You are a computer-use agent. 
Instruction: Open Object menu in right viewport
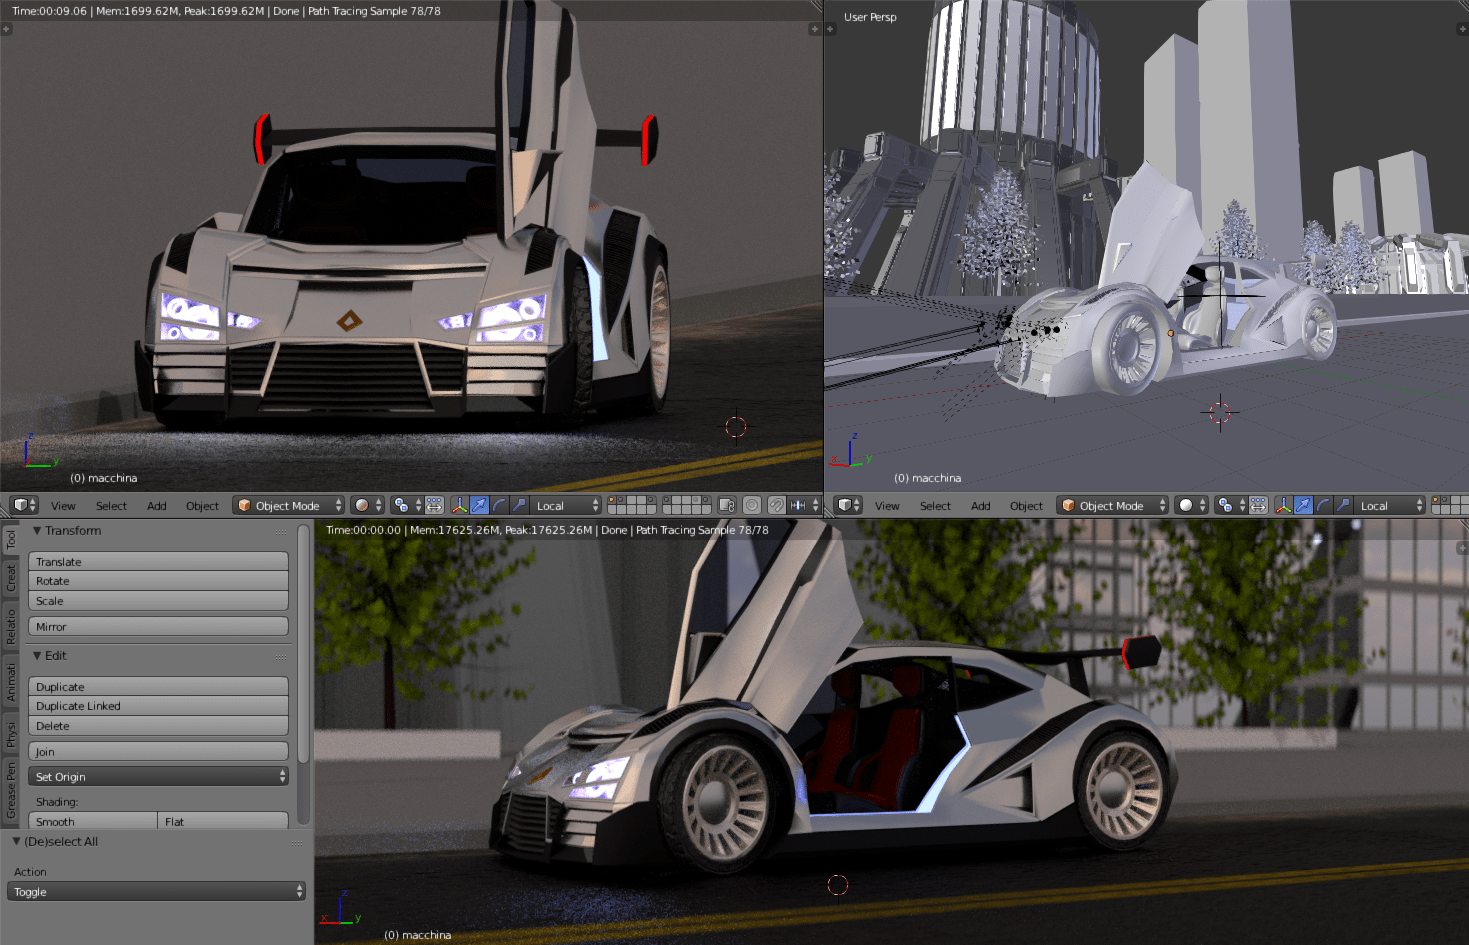click(1026, 506)
